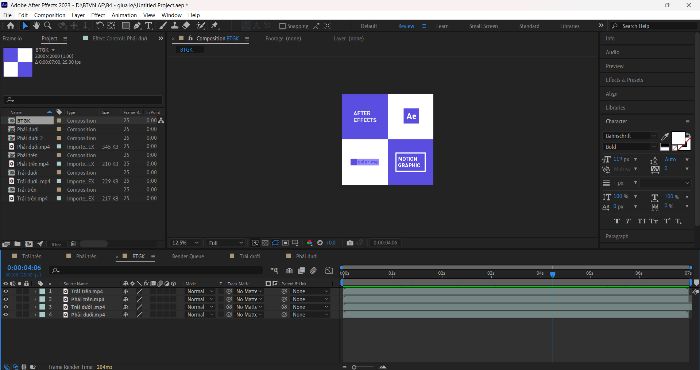Select the Hand tool
This screenshot has width=700, height=370.
pos(36,26)
